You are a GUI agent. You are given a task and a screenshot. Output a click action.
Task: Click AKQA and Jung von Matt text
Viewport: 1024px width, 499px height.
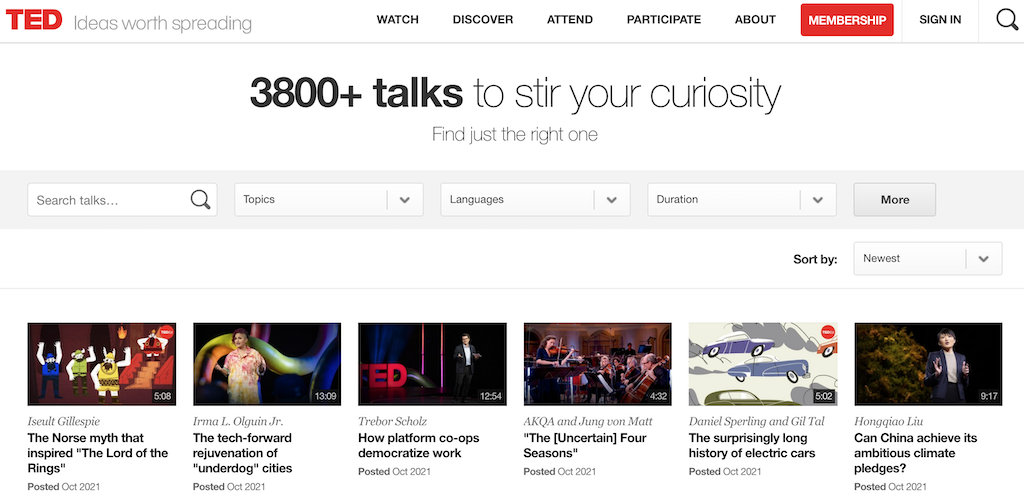[588, 421]
